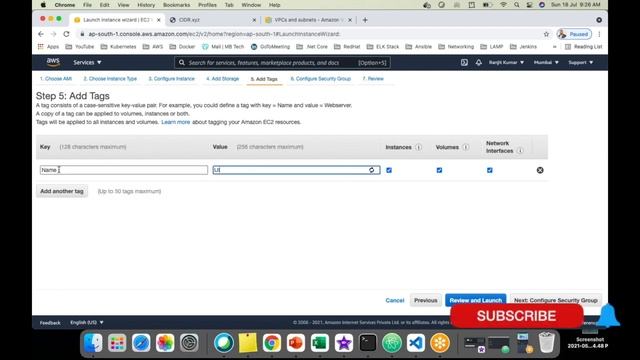Toggle the Instances checkbox for Name tag
The width and height of the screenshot is (640, 360).
pyautogui.click(x=389, y=170)
